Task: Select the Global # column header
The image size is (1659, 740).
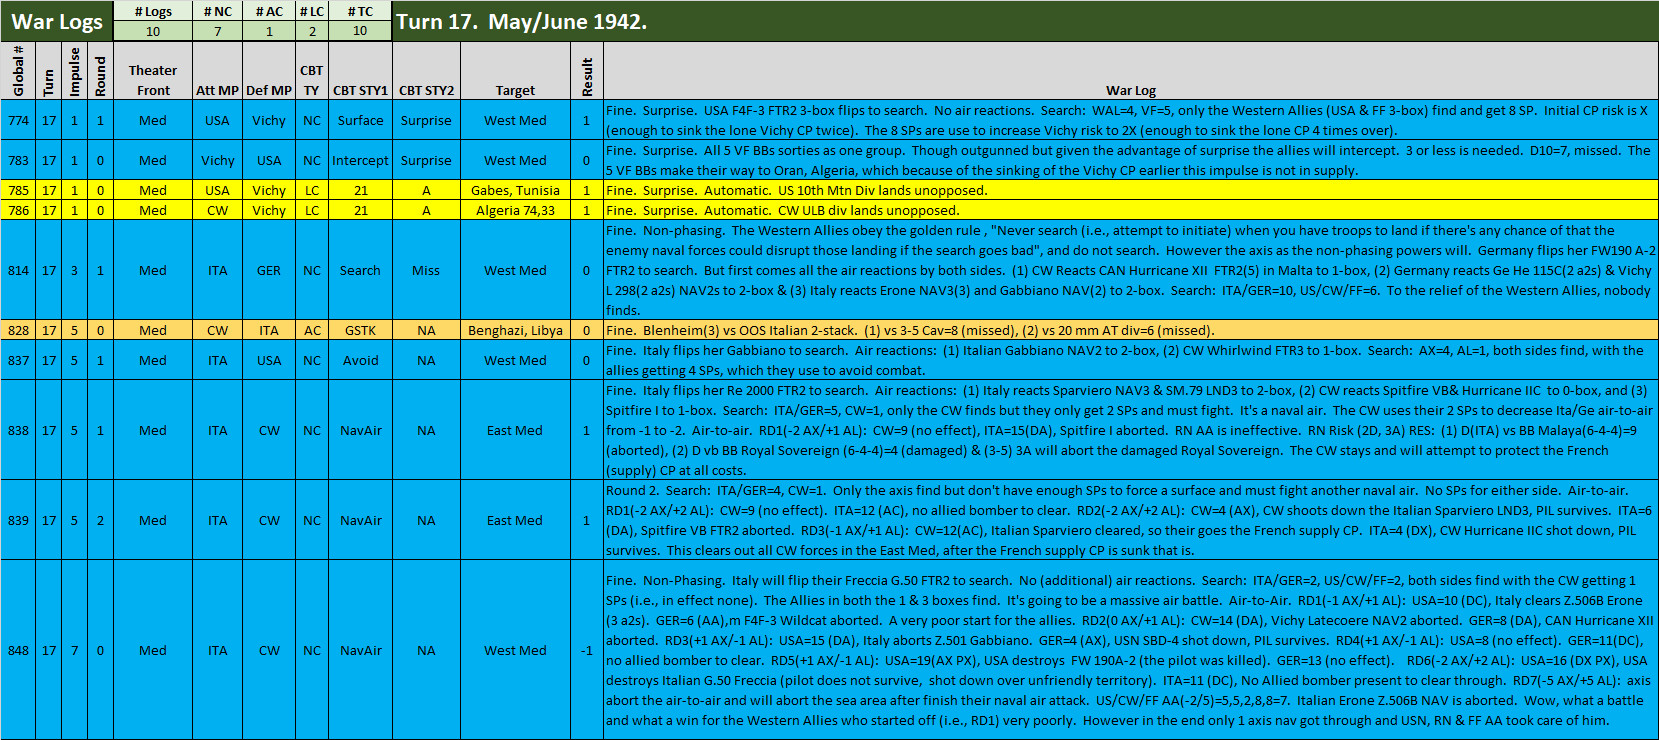Action: 18,70
